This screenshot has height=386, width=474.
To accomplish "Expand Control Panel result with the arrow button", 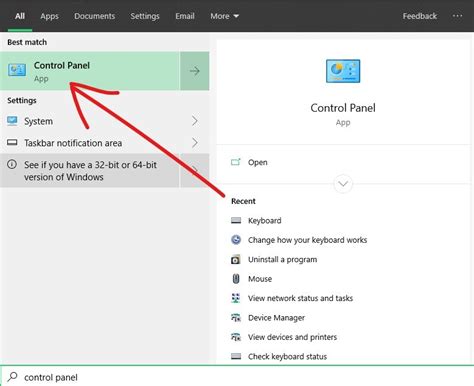I will (195, 71).
